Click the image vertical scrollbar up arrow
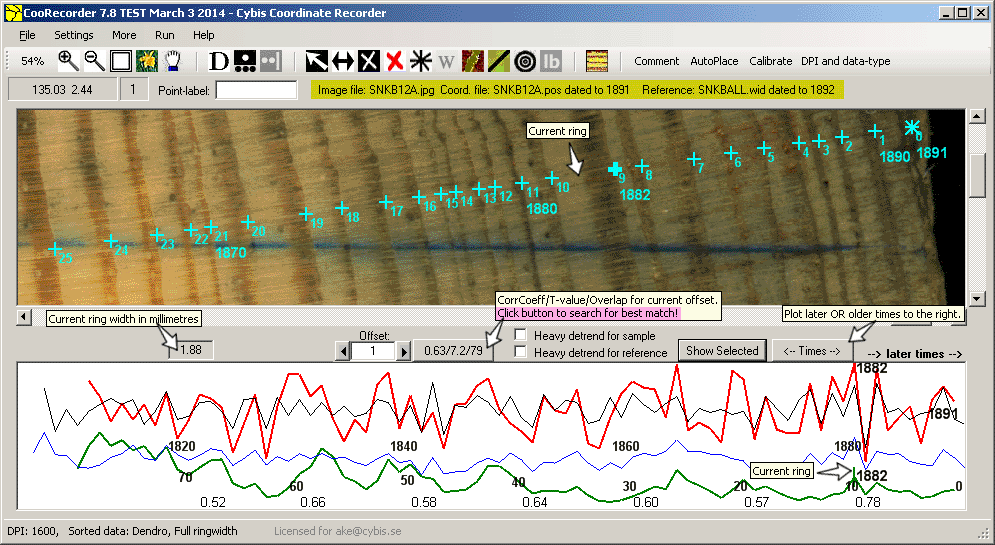This screenshot has width=995, height=545. point(976,116)
